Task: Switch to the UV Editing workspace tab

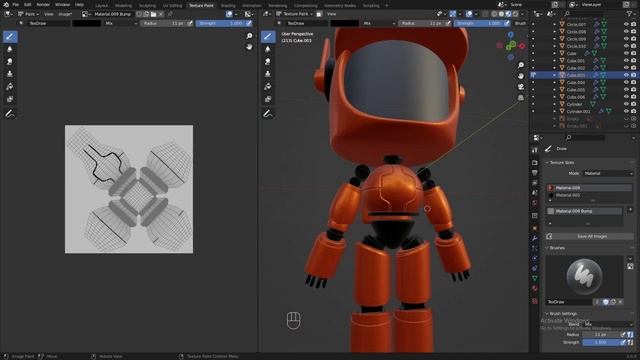Action: [x=172, y=6]
